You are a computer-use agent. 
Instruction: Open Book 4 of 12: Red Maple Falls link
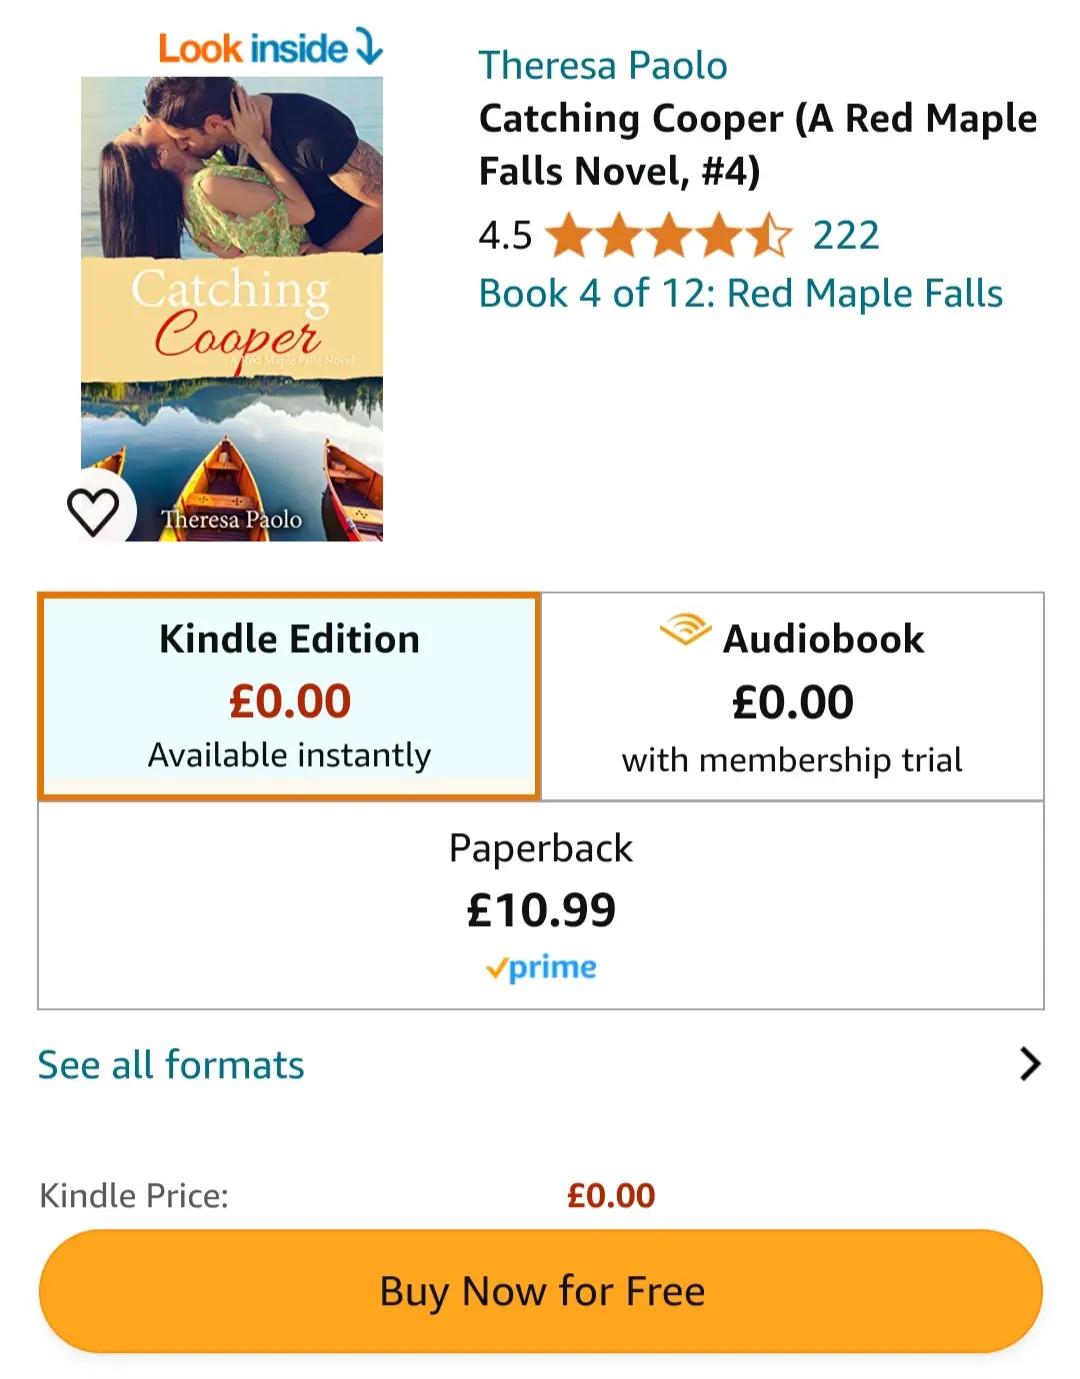coord(741,294)
